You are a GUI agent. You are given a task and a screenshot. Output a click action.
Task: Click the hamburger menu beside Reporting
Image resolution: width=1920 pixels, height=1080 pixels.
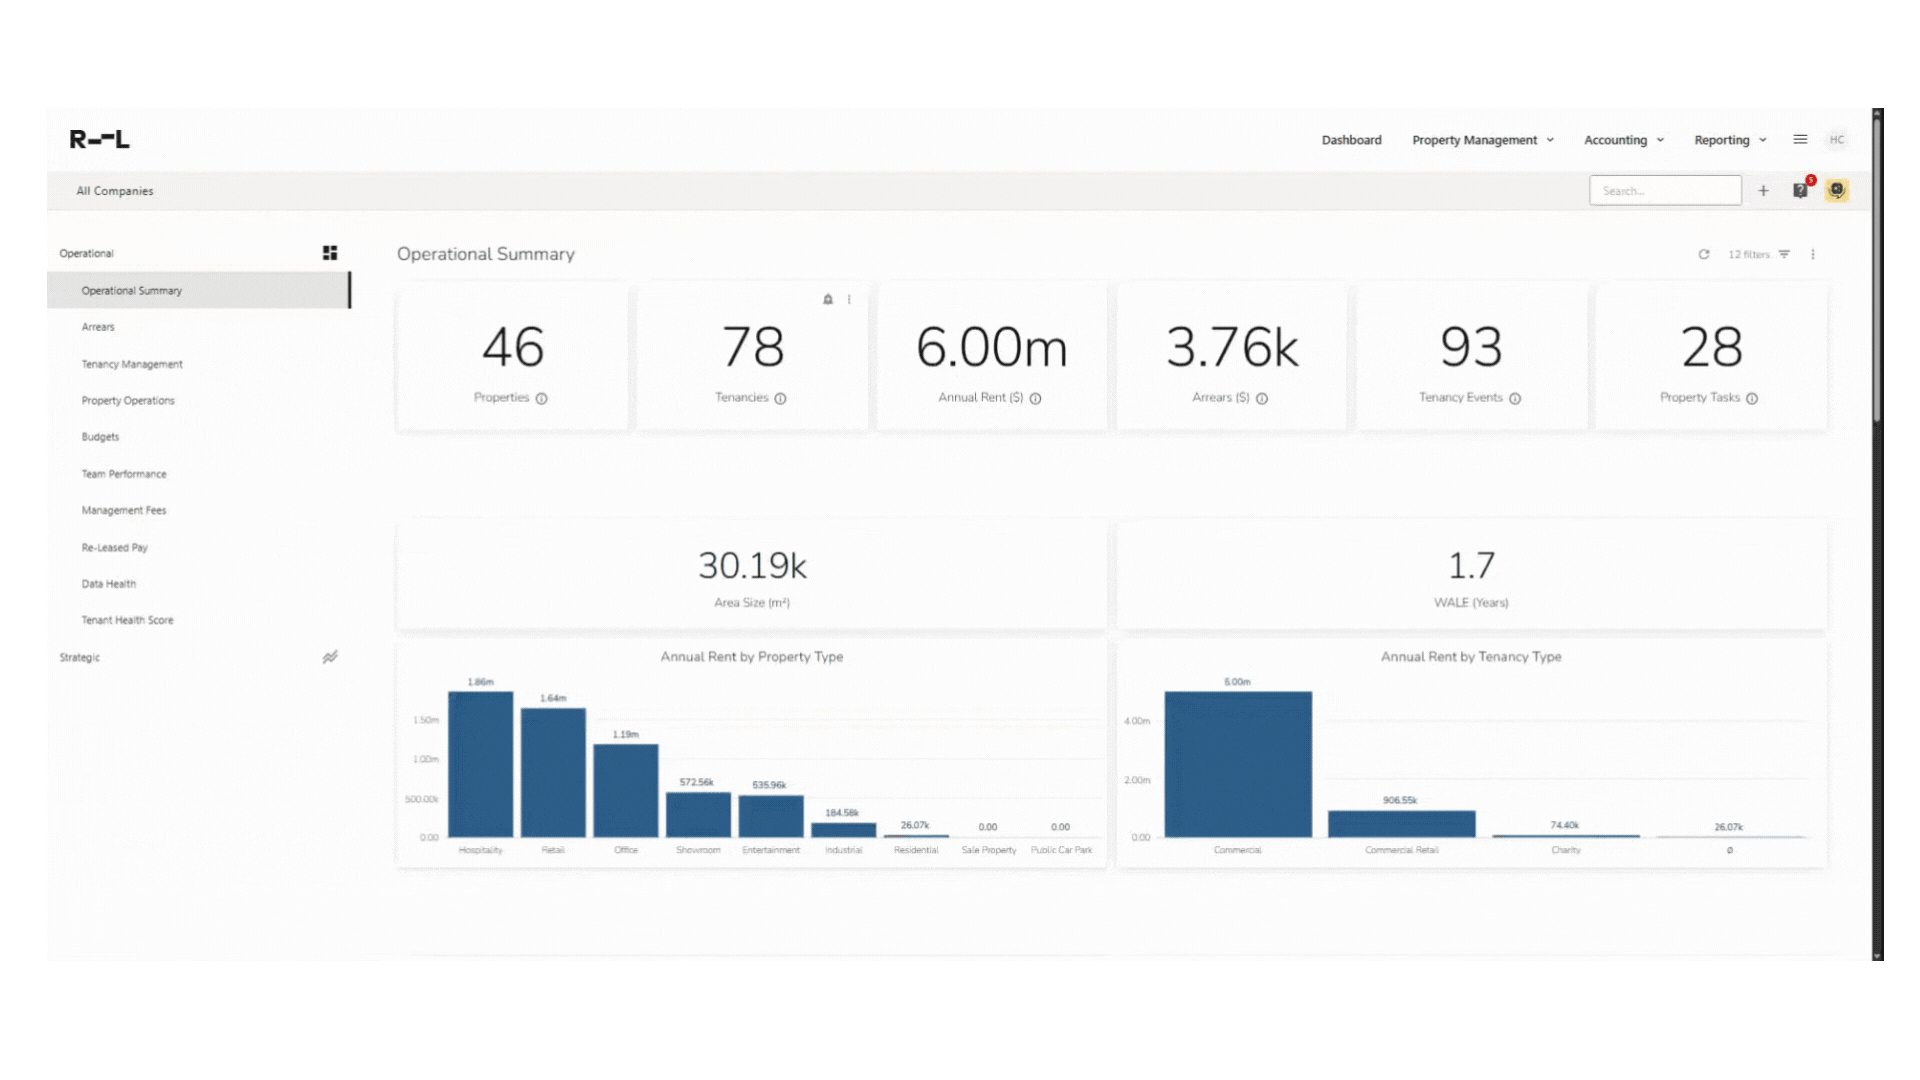click(1800, 140)
